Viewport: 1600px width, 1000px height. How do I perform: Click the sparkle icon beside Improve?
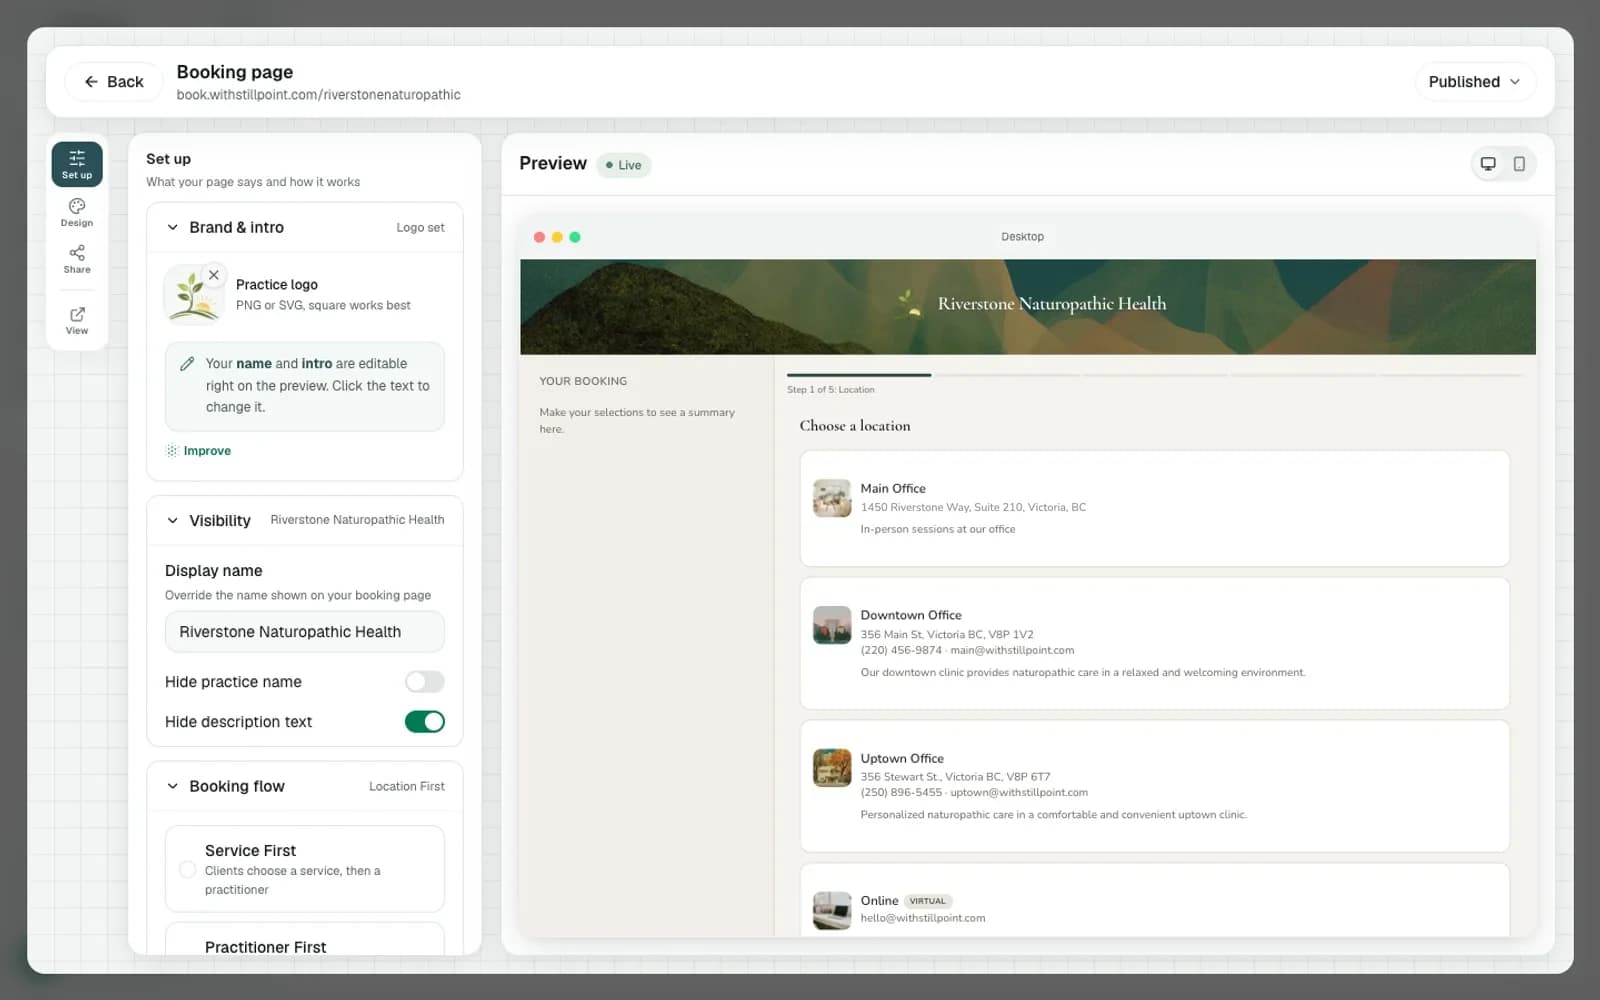[172, 451]
